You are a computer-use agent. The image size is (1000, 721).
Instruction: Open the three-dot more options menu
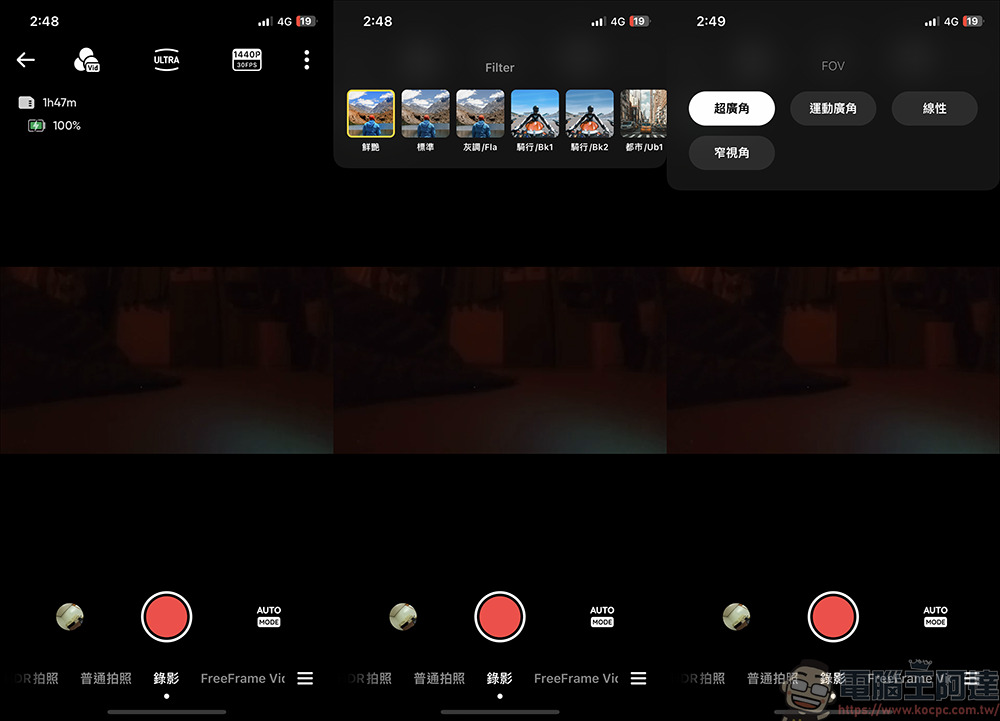click(306, 60)
